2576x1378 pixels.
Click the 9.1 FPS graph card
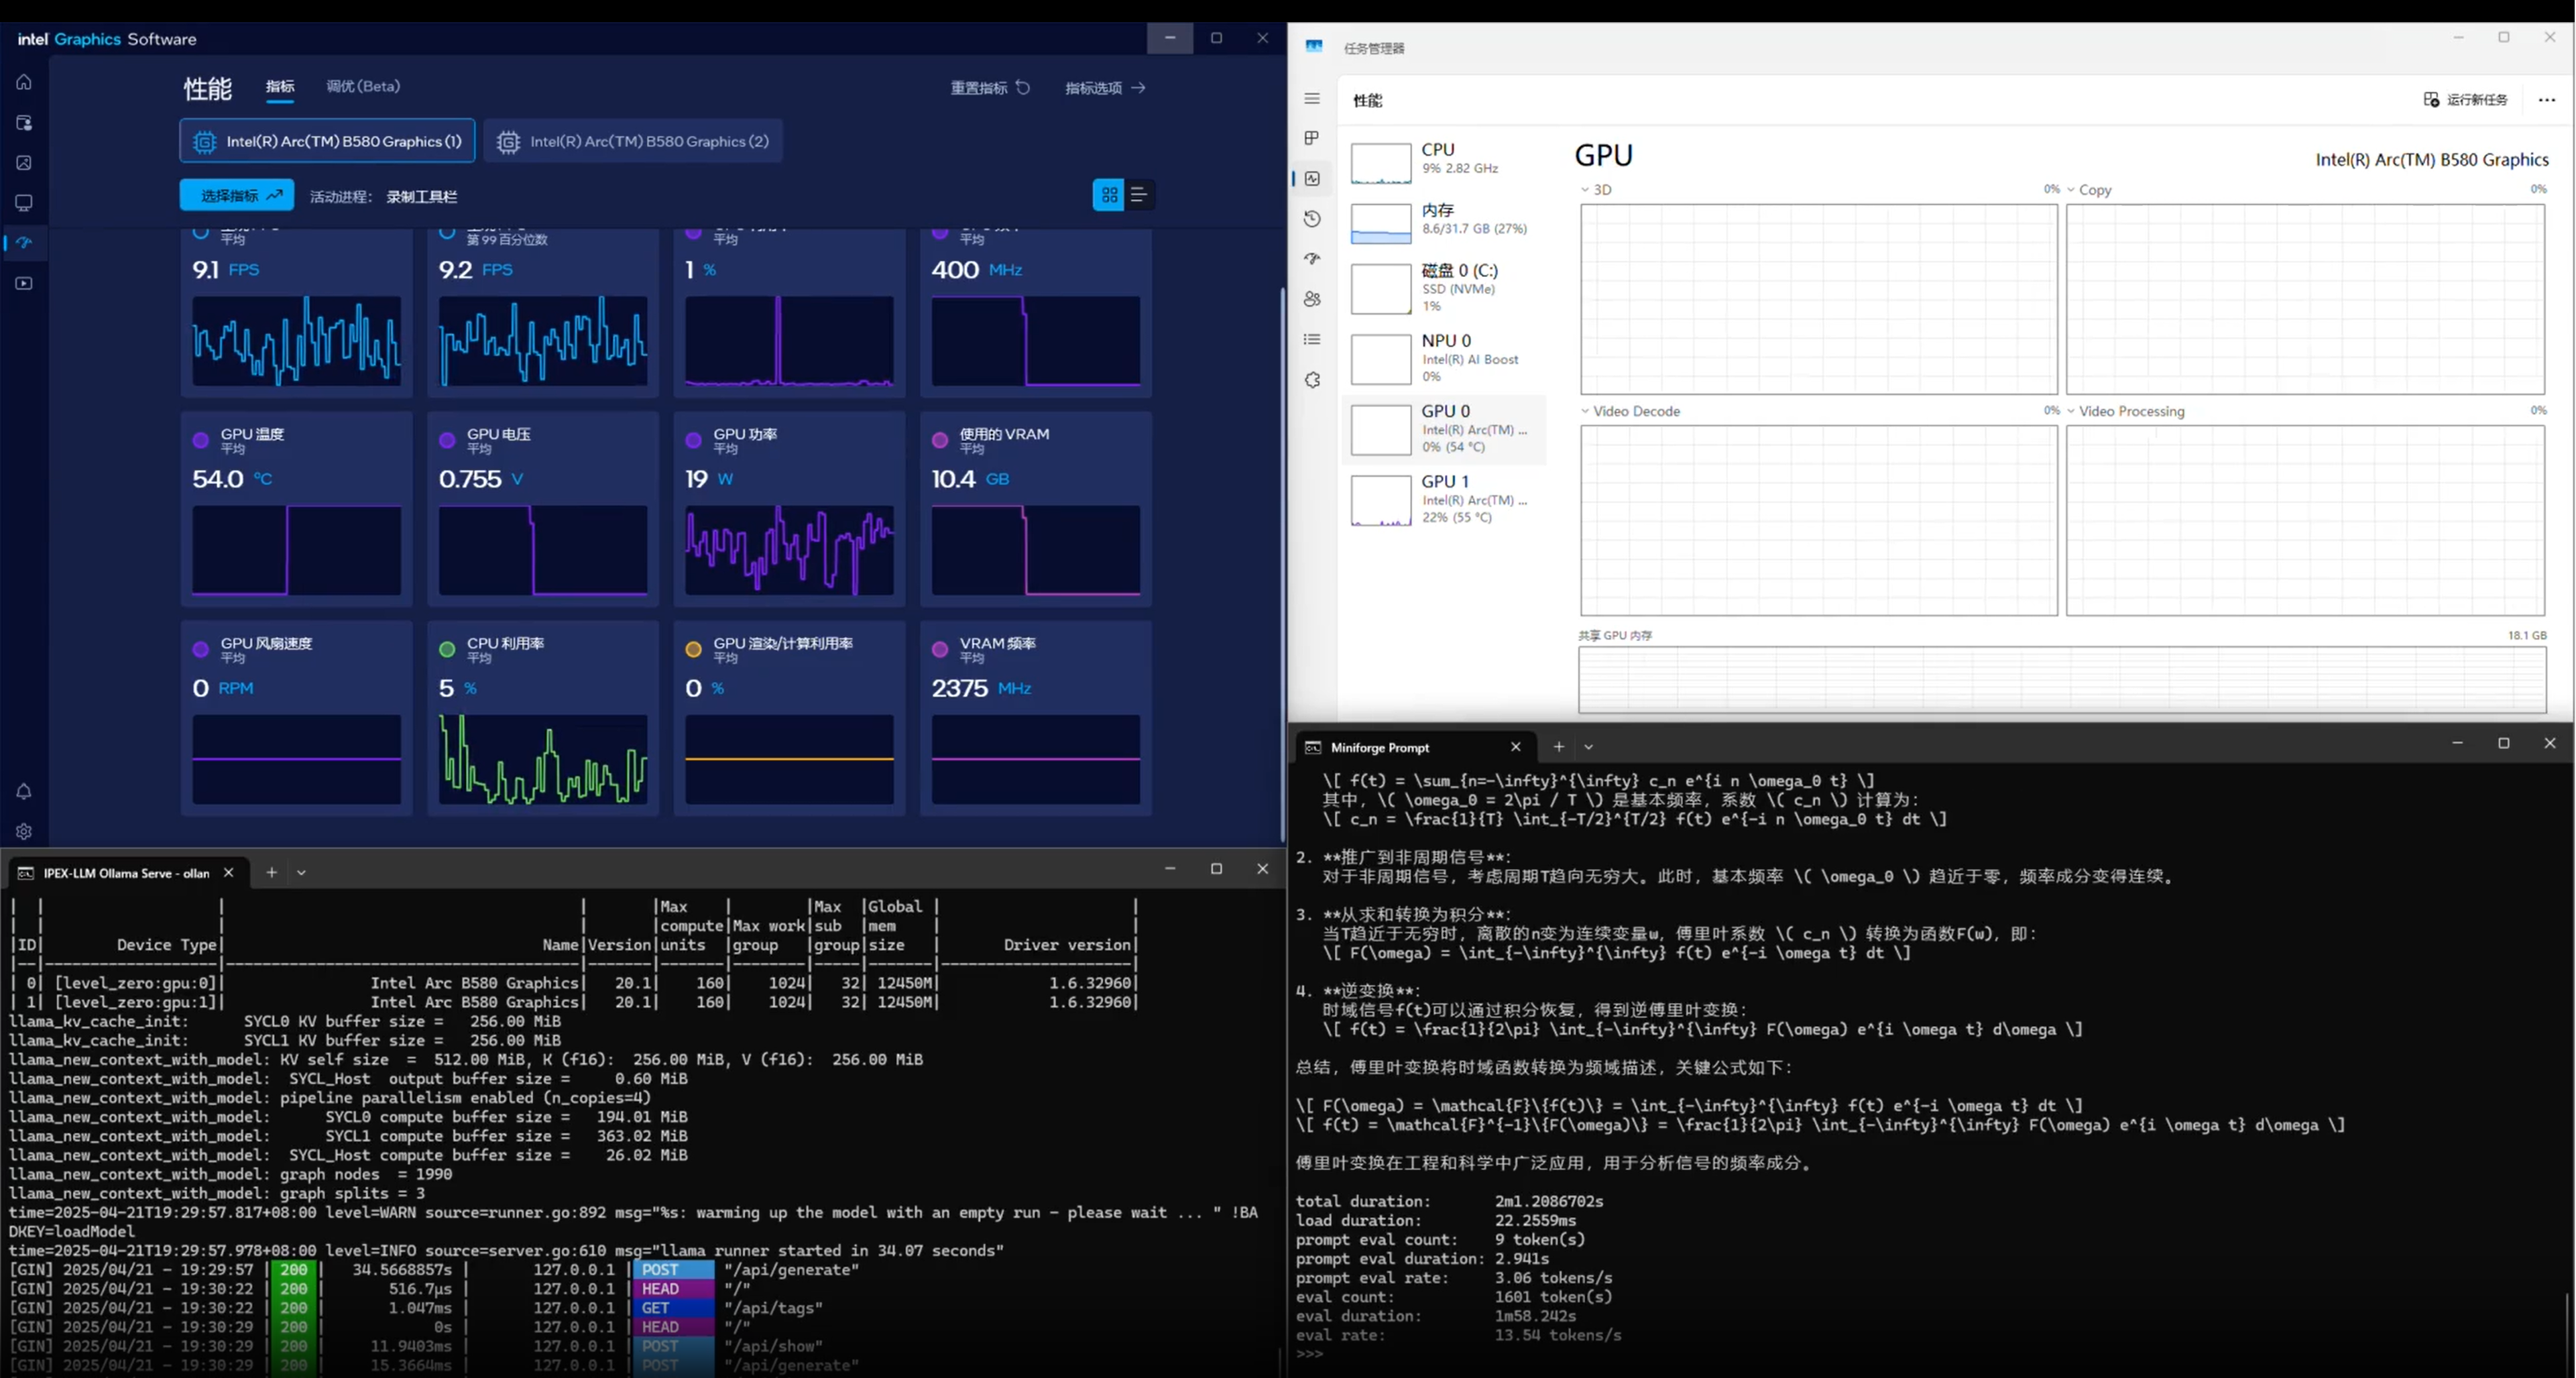(x=296, y=340)
